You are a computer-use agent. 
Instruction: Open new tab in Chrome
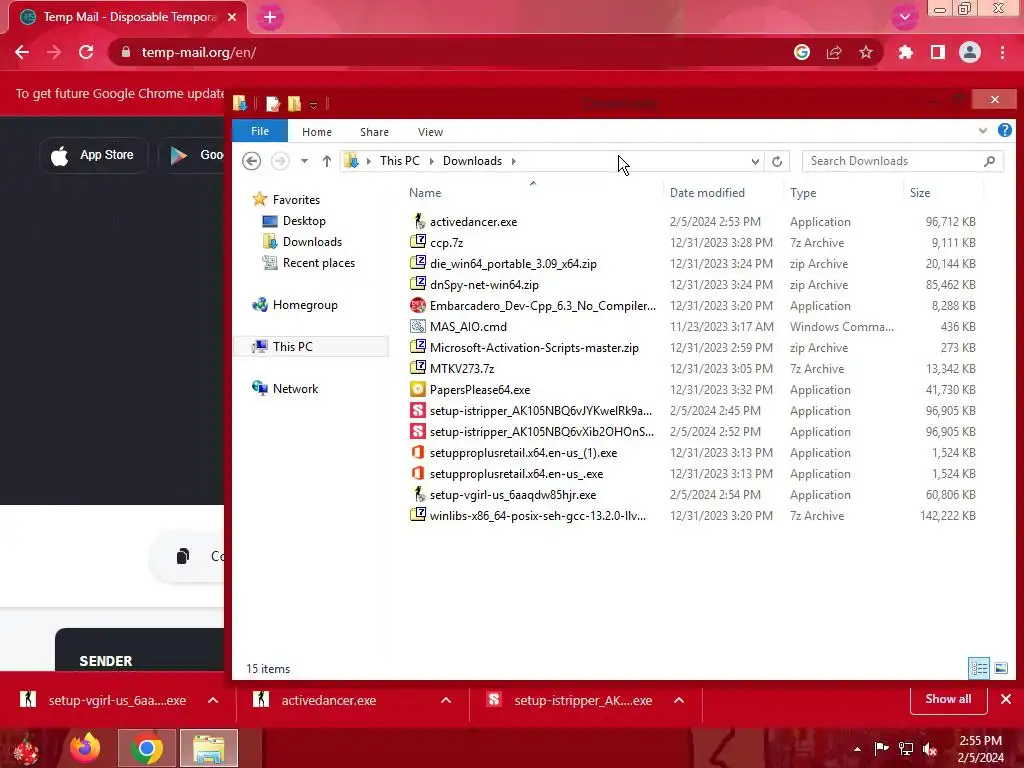click(x=270, y=18)
